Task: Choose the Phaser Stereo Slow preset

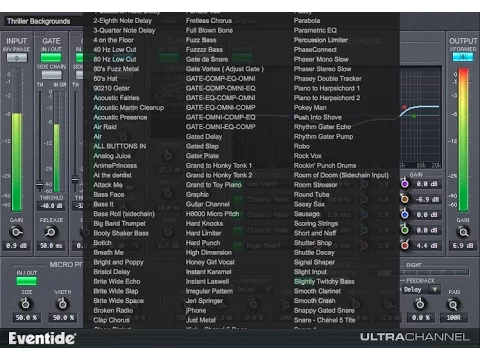Action: (322, 69)
